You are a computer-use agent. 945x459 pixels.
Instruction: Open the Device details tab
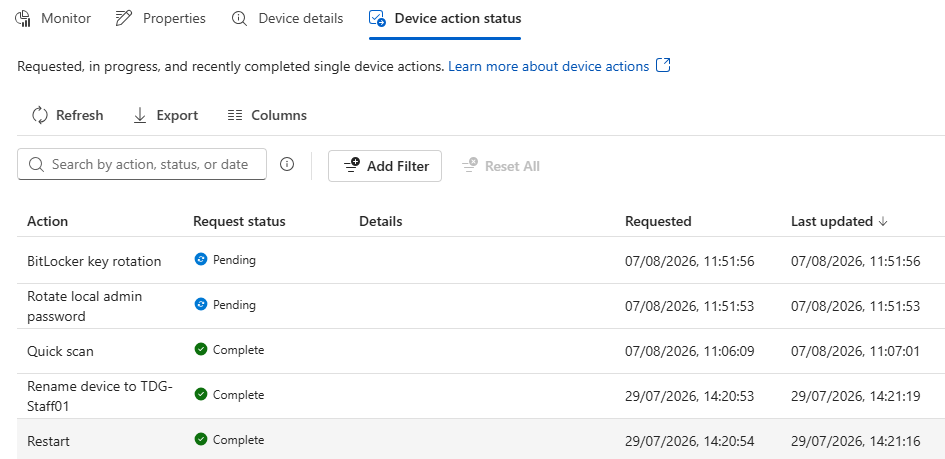pos(287,19)
